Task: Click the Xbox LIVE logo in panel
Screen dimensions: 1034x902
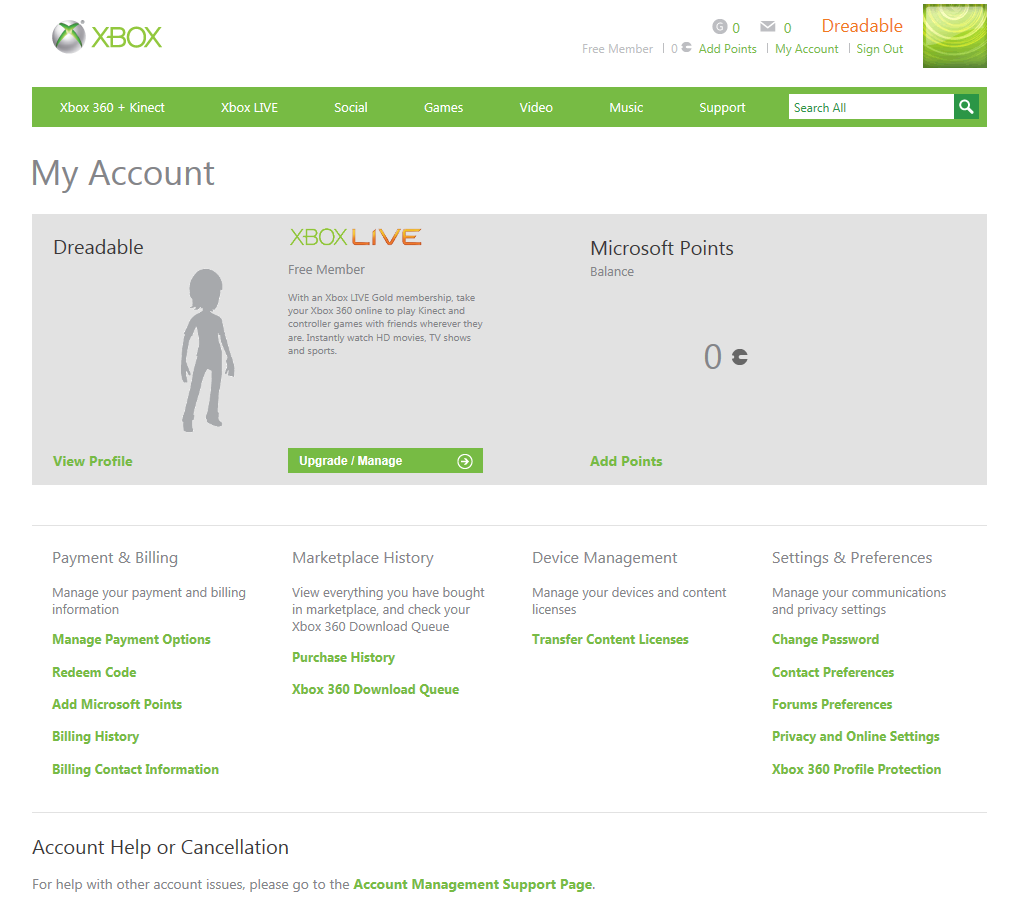Action: 355,237
